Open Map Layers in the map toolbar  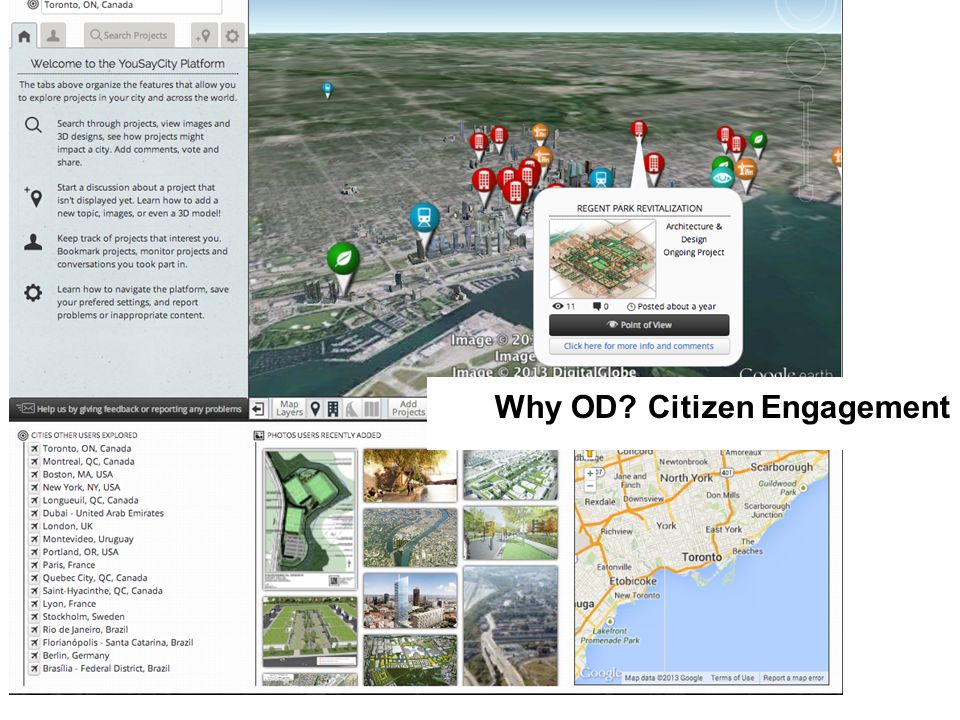[x=289, y=408]
